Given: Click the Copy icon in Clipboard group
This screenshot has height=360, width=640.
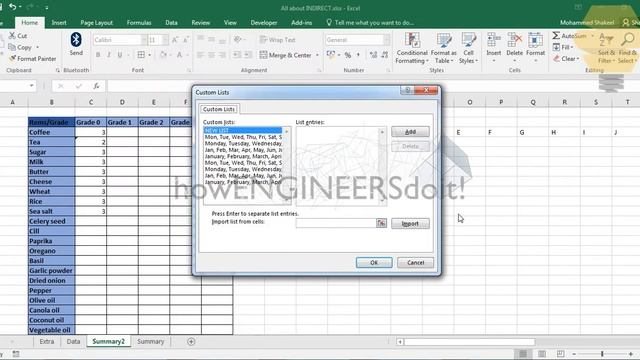Looking at the screenshot, I should tap(12, 47).
